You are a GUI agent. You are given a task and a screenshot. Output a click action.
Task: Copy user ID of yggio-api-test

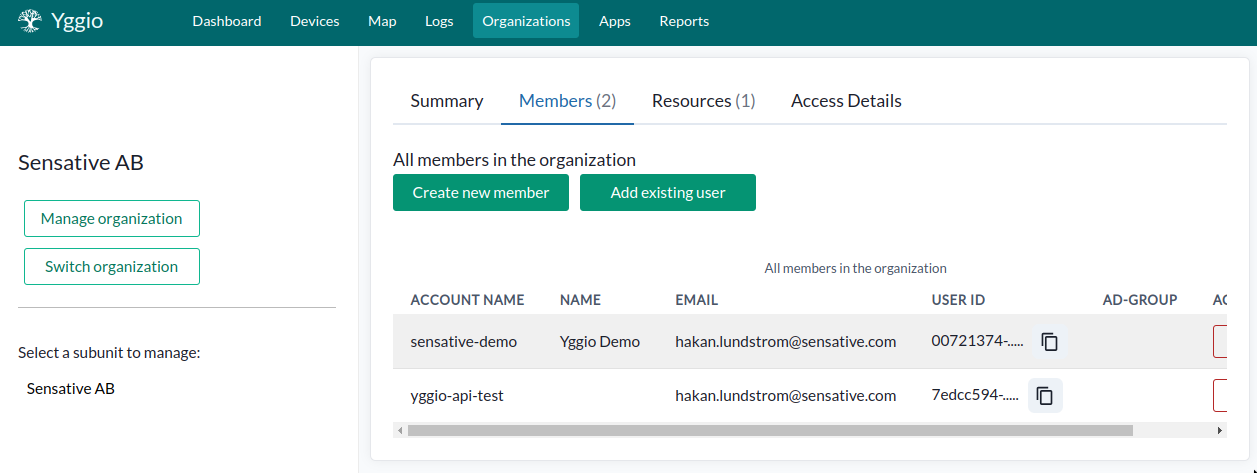tap(1044, 396)
